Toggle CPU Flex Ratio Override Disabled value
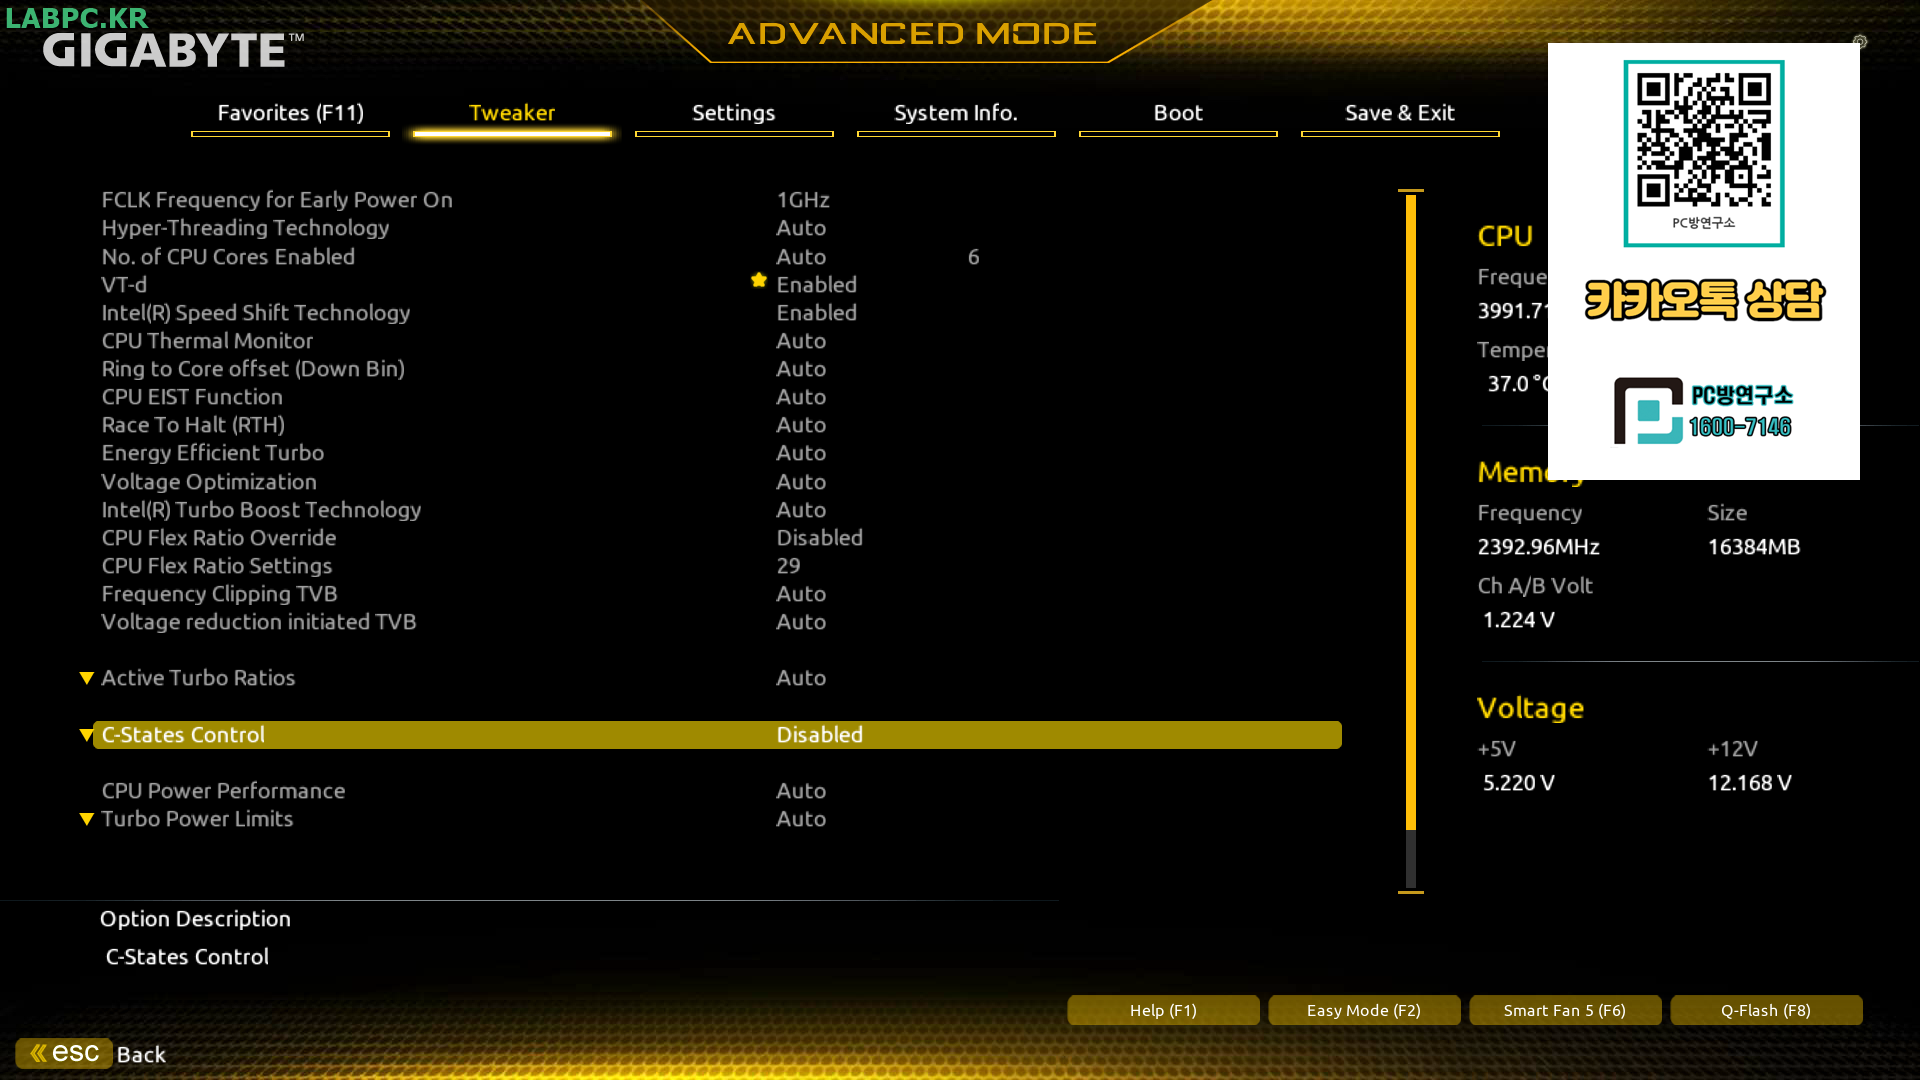This screenshot has height=1080, width=1920. click(819, 538)
